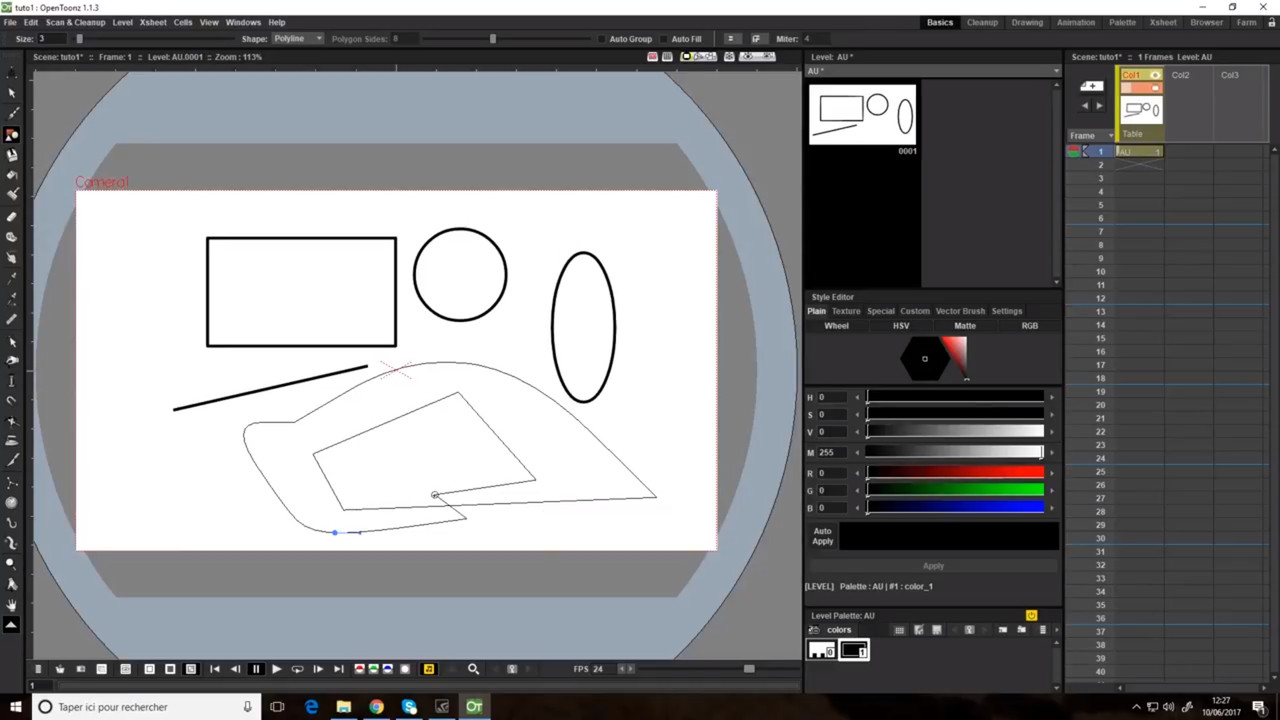Toggle the RGB sliders display

pyautogui.click(x=1029, y=326)
